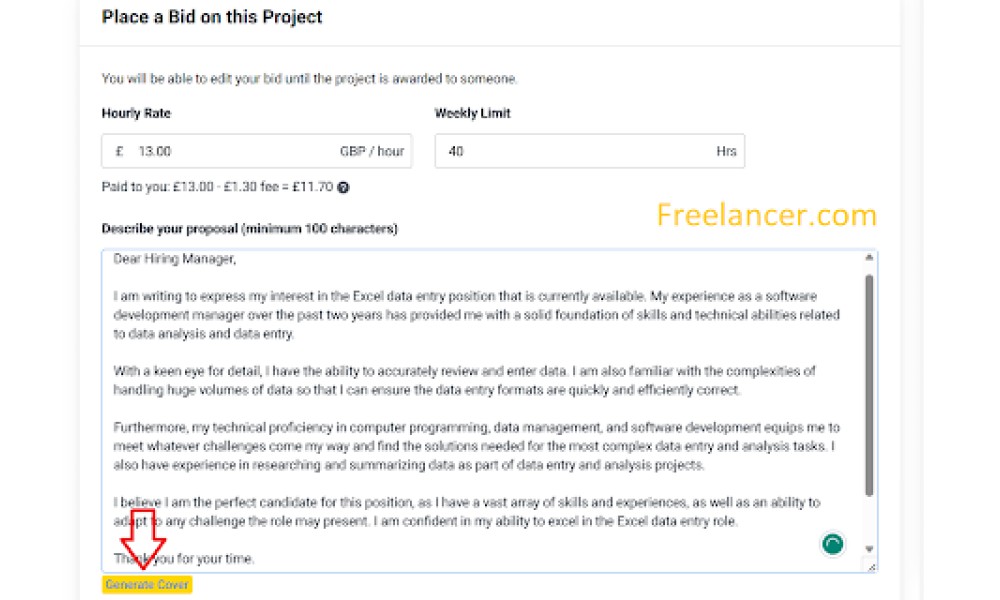Click the scroll up arrow of proposal textarea
Screen dimensions: 1000x600
869,258
